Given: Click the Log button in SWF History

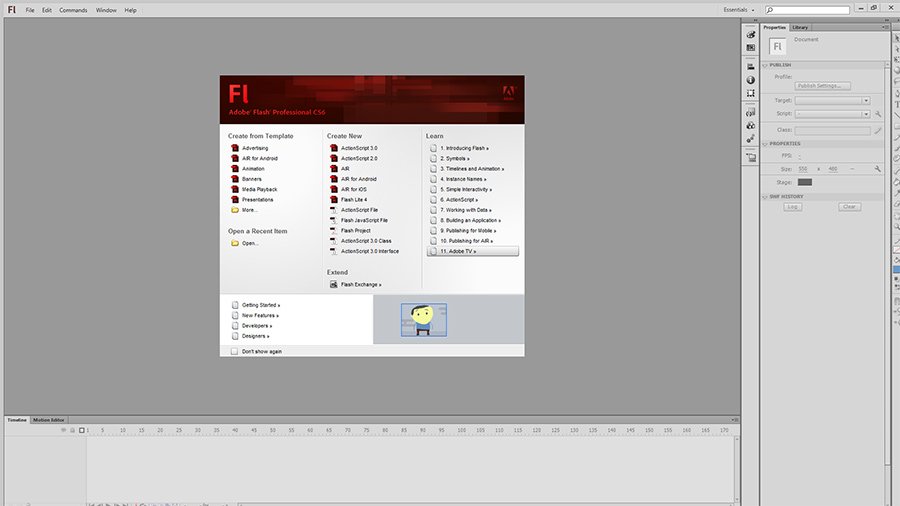Looking at the screenshot, I should coord(793,207).
